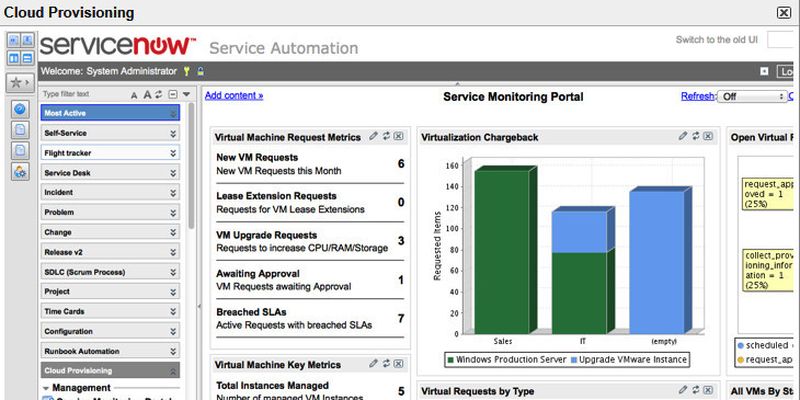Image resolution: width=800 pixels, height=400 pixels.
Task: Edit the Virtualization Chargeback widget
Action: point(683,136)
